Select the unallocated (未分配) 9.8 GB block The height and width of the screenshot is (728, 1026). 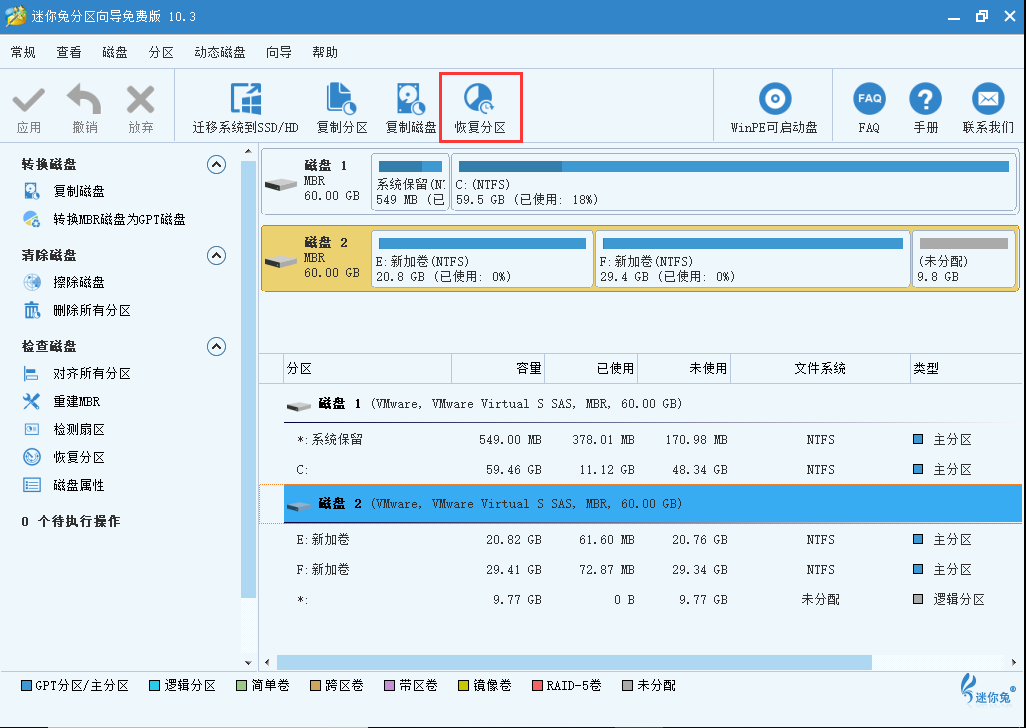coord(964,259)
